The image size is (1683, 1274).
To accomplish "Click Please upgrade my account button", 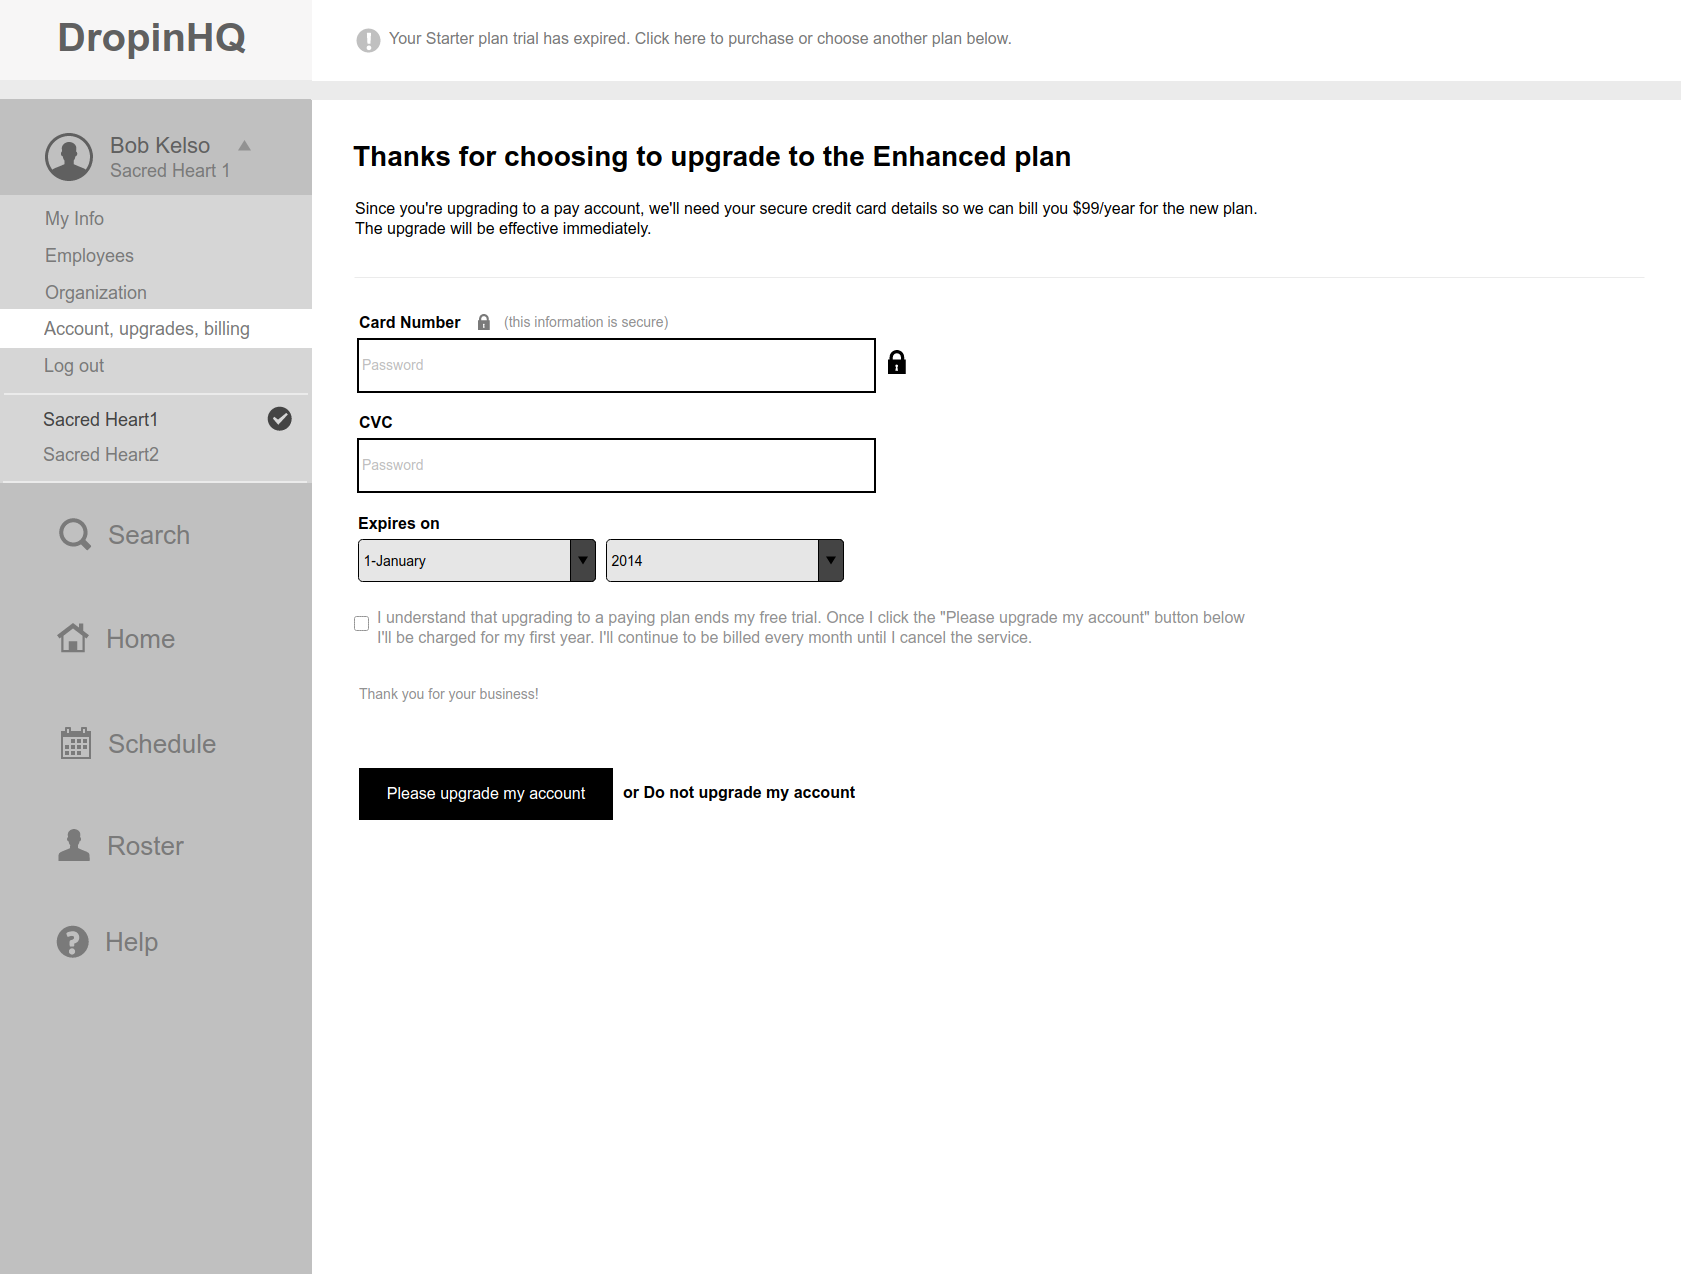I will click(486, 794).
